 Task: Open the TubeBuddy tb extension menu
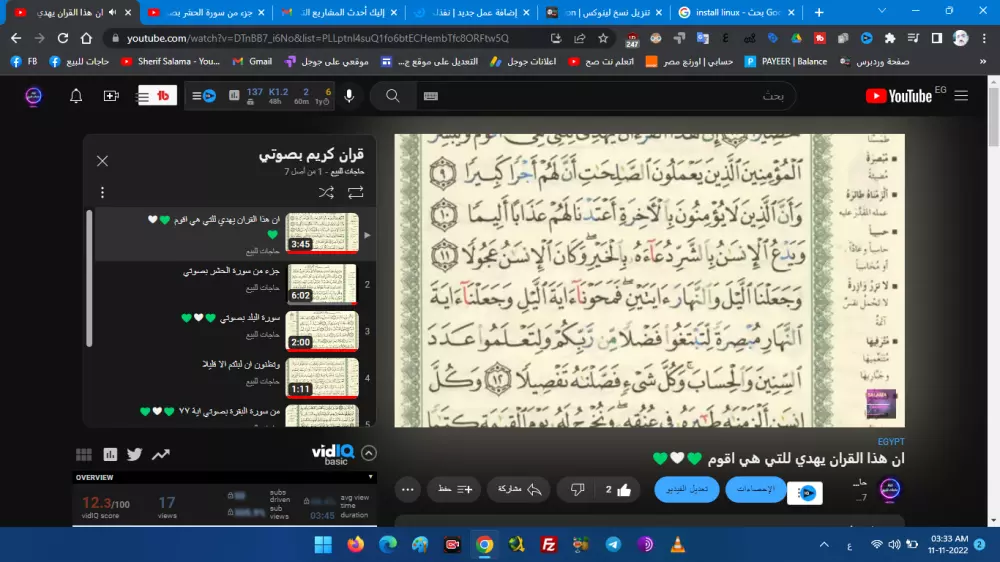pos(157,96)
